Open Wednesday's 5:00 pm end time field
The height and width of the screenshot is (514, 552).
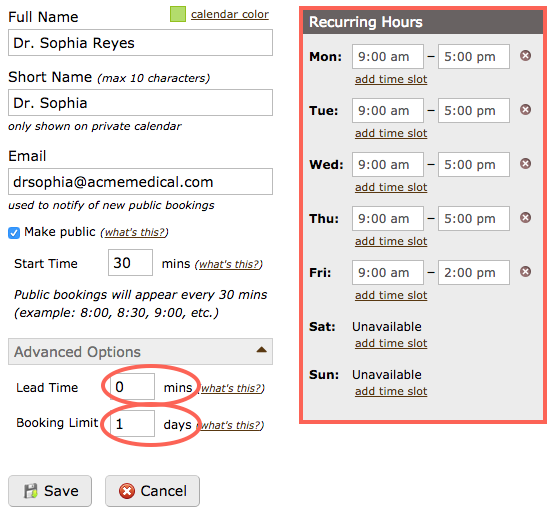(x=473, y=164)
